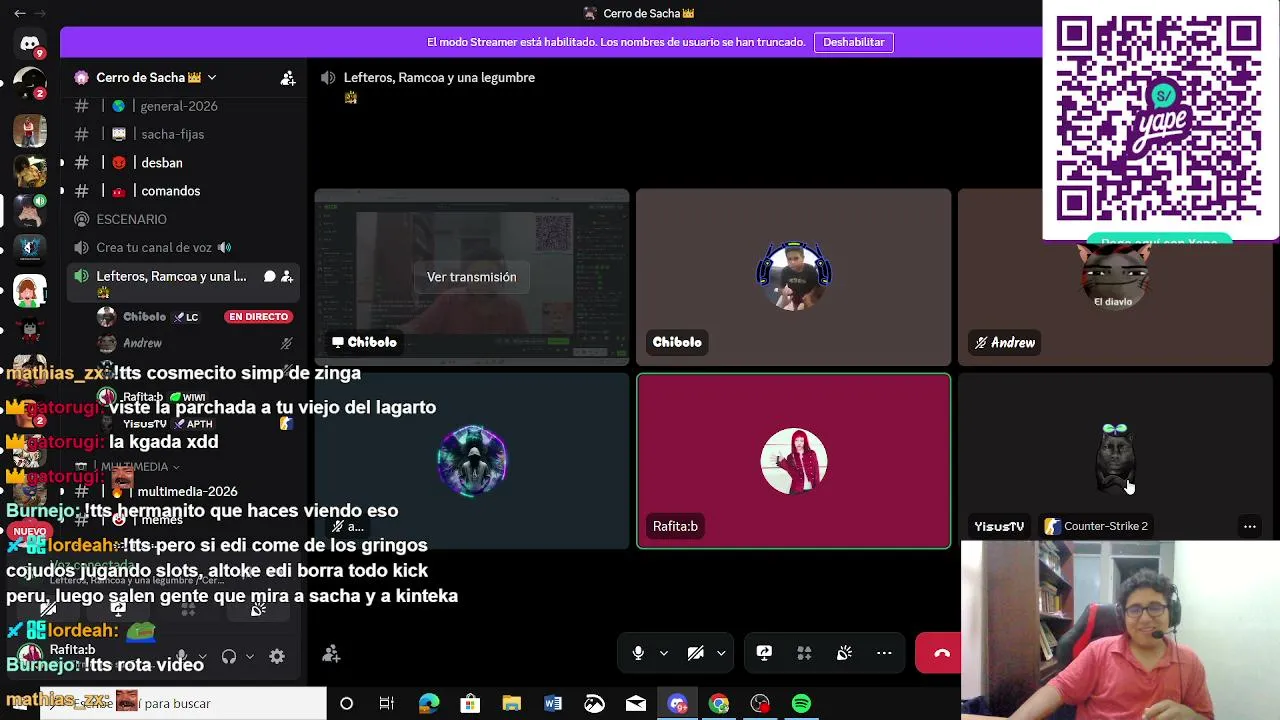1280x720 pixels.
Task: Open chat of Lefteros voice channel
Action: [x=269, y=276]
